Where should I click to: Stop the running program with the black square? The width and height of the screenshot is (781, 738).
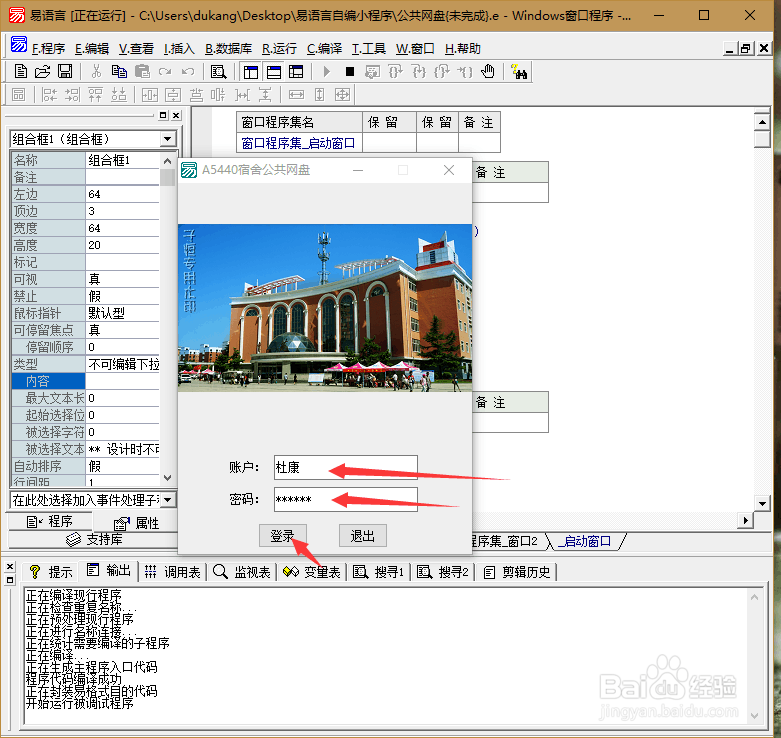pos(350,72)
